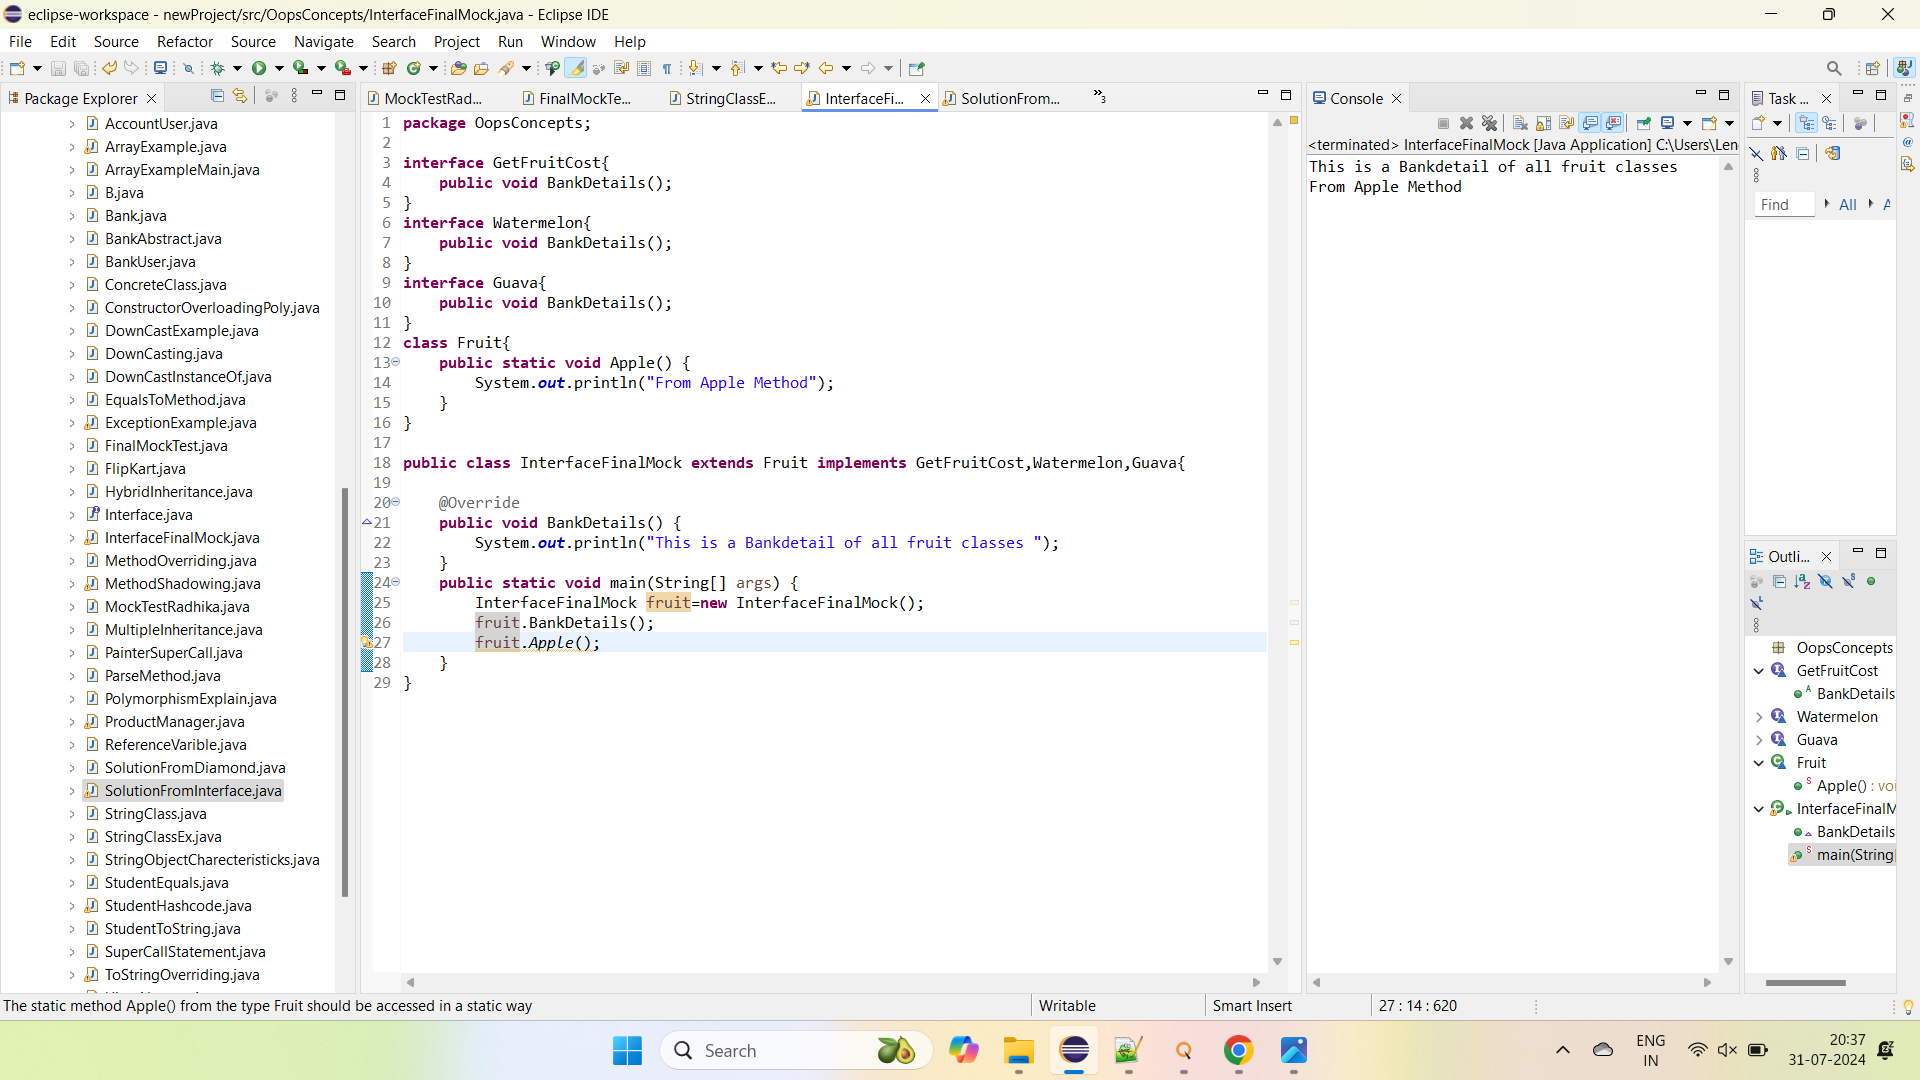1920x1080 pixels.
Task: Click the Find field in Task List
Action: 1784,204
